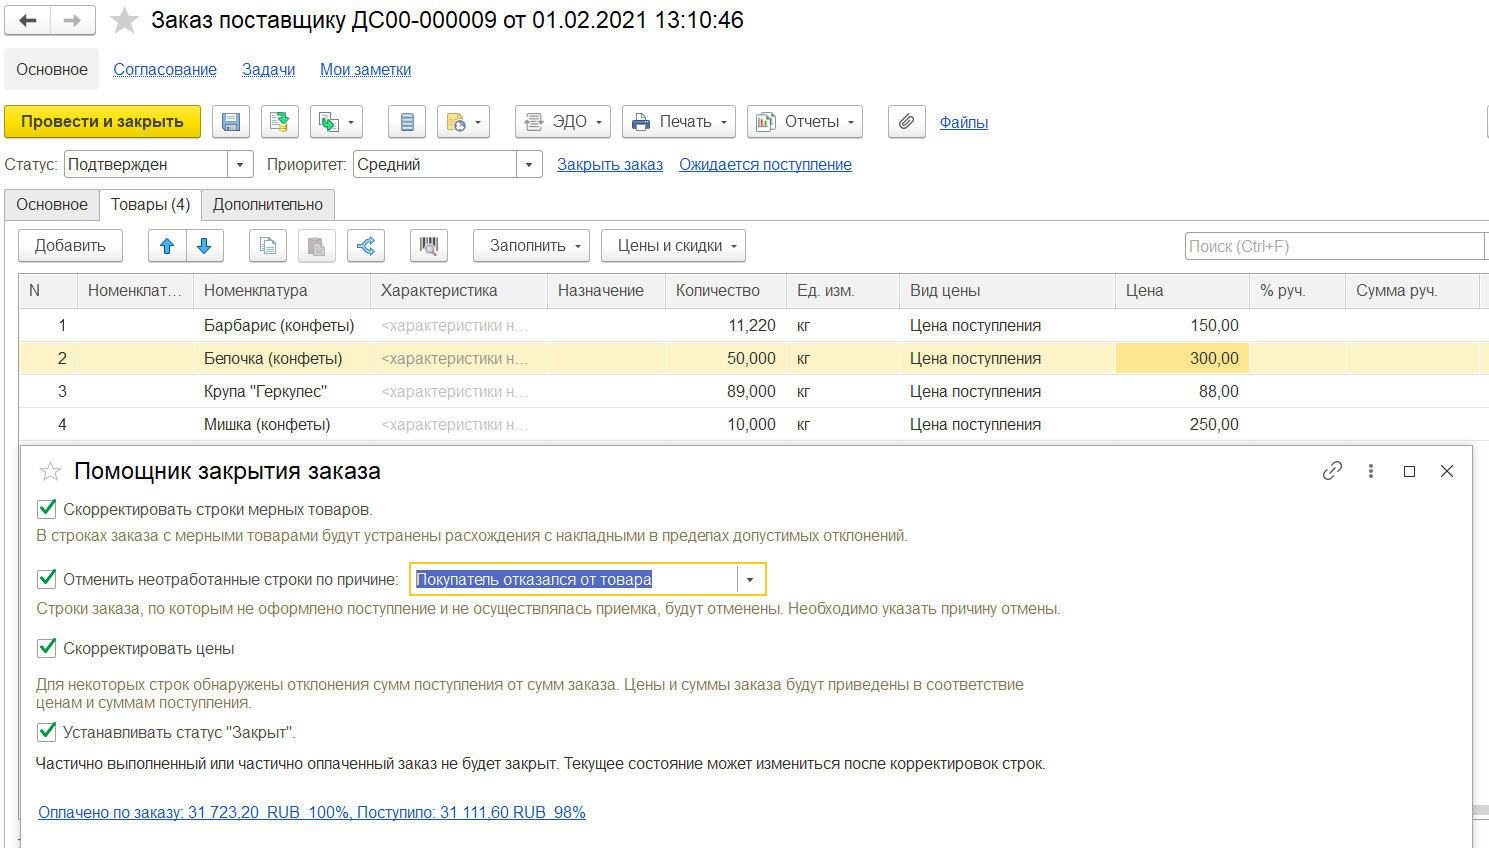Open the Печать dropdown menu
1489x848 pixels.
(x=679, y=122)
